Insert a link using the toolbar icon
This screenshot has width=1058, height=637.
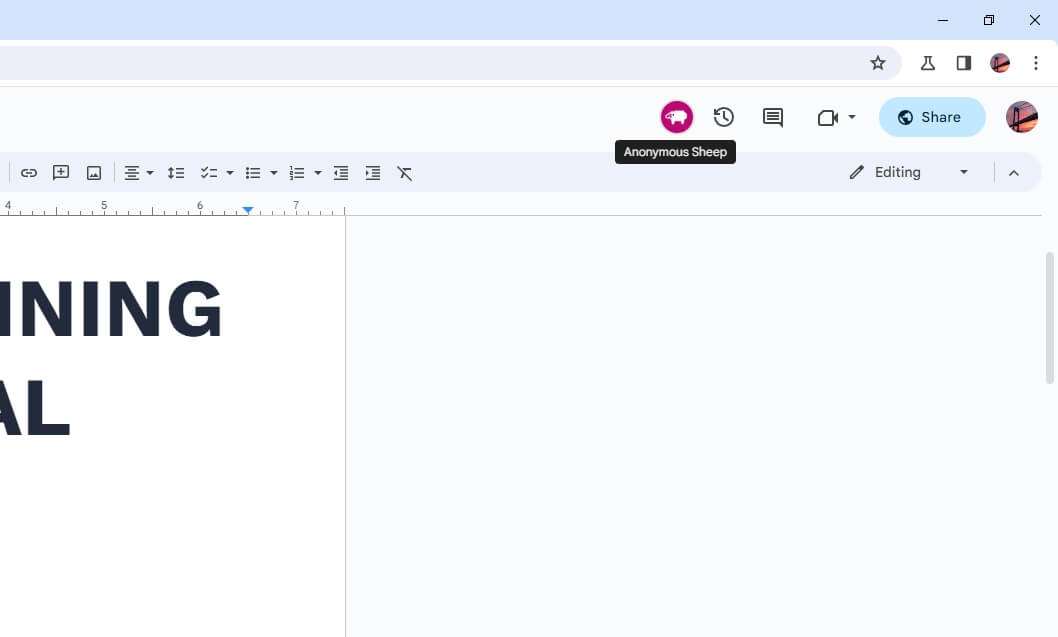point(29,172)
